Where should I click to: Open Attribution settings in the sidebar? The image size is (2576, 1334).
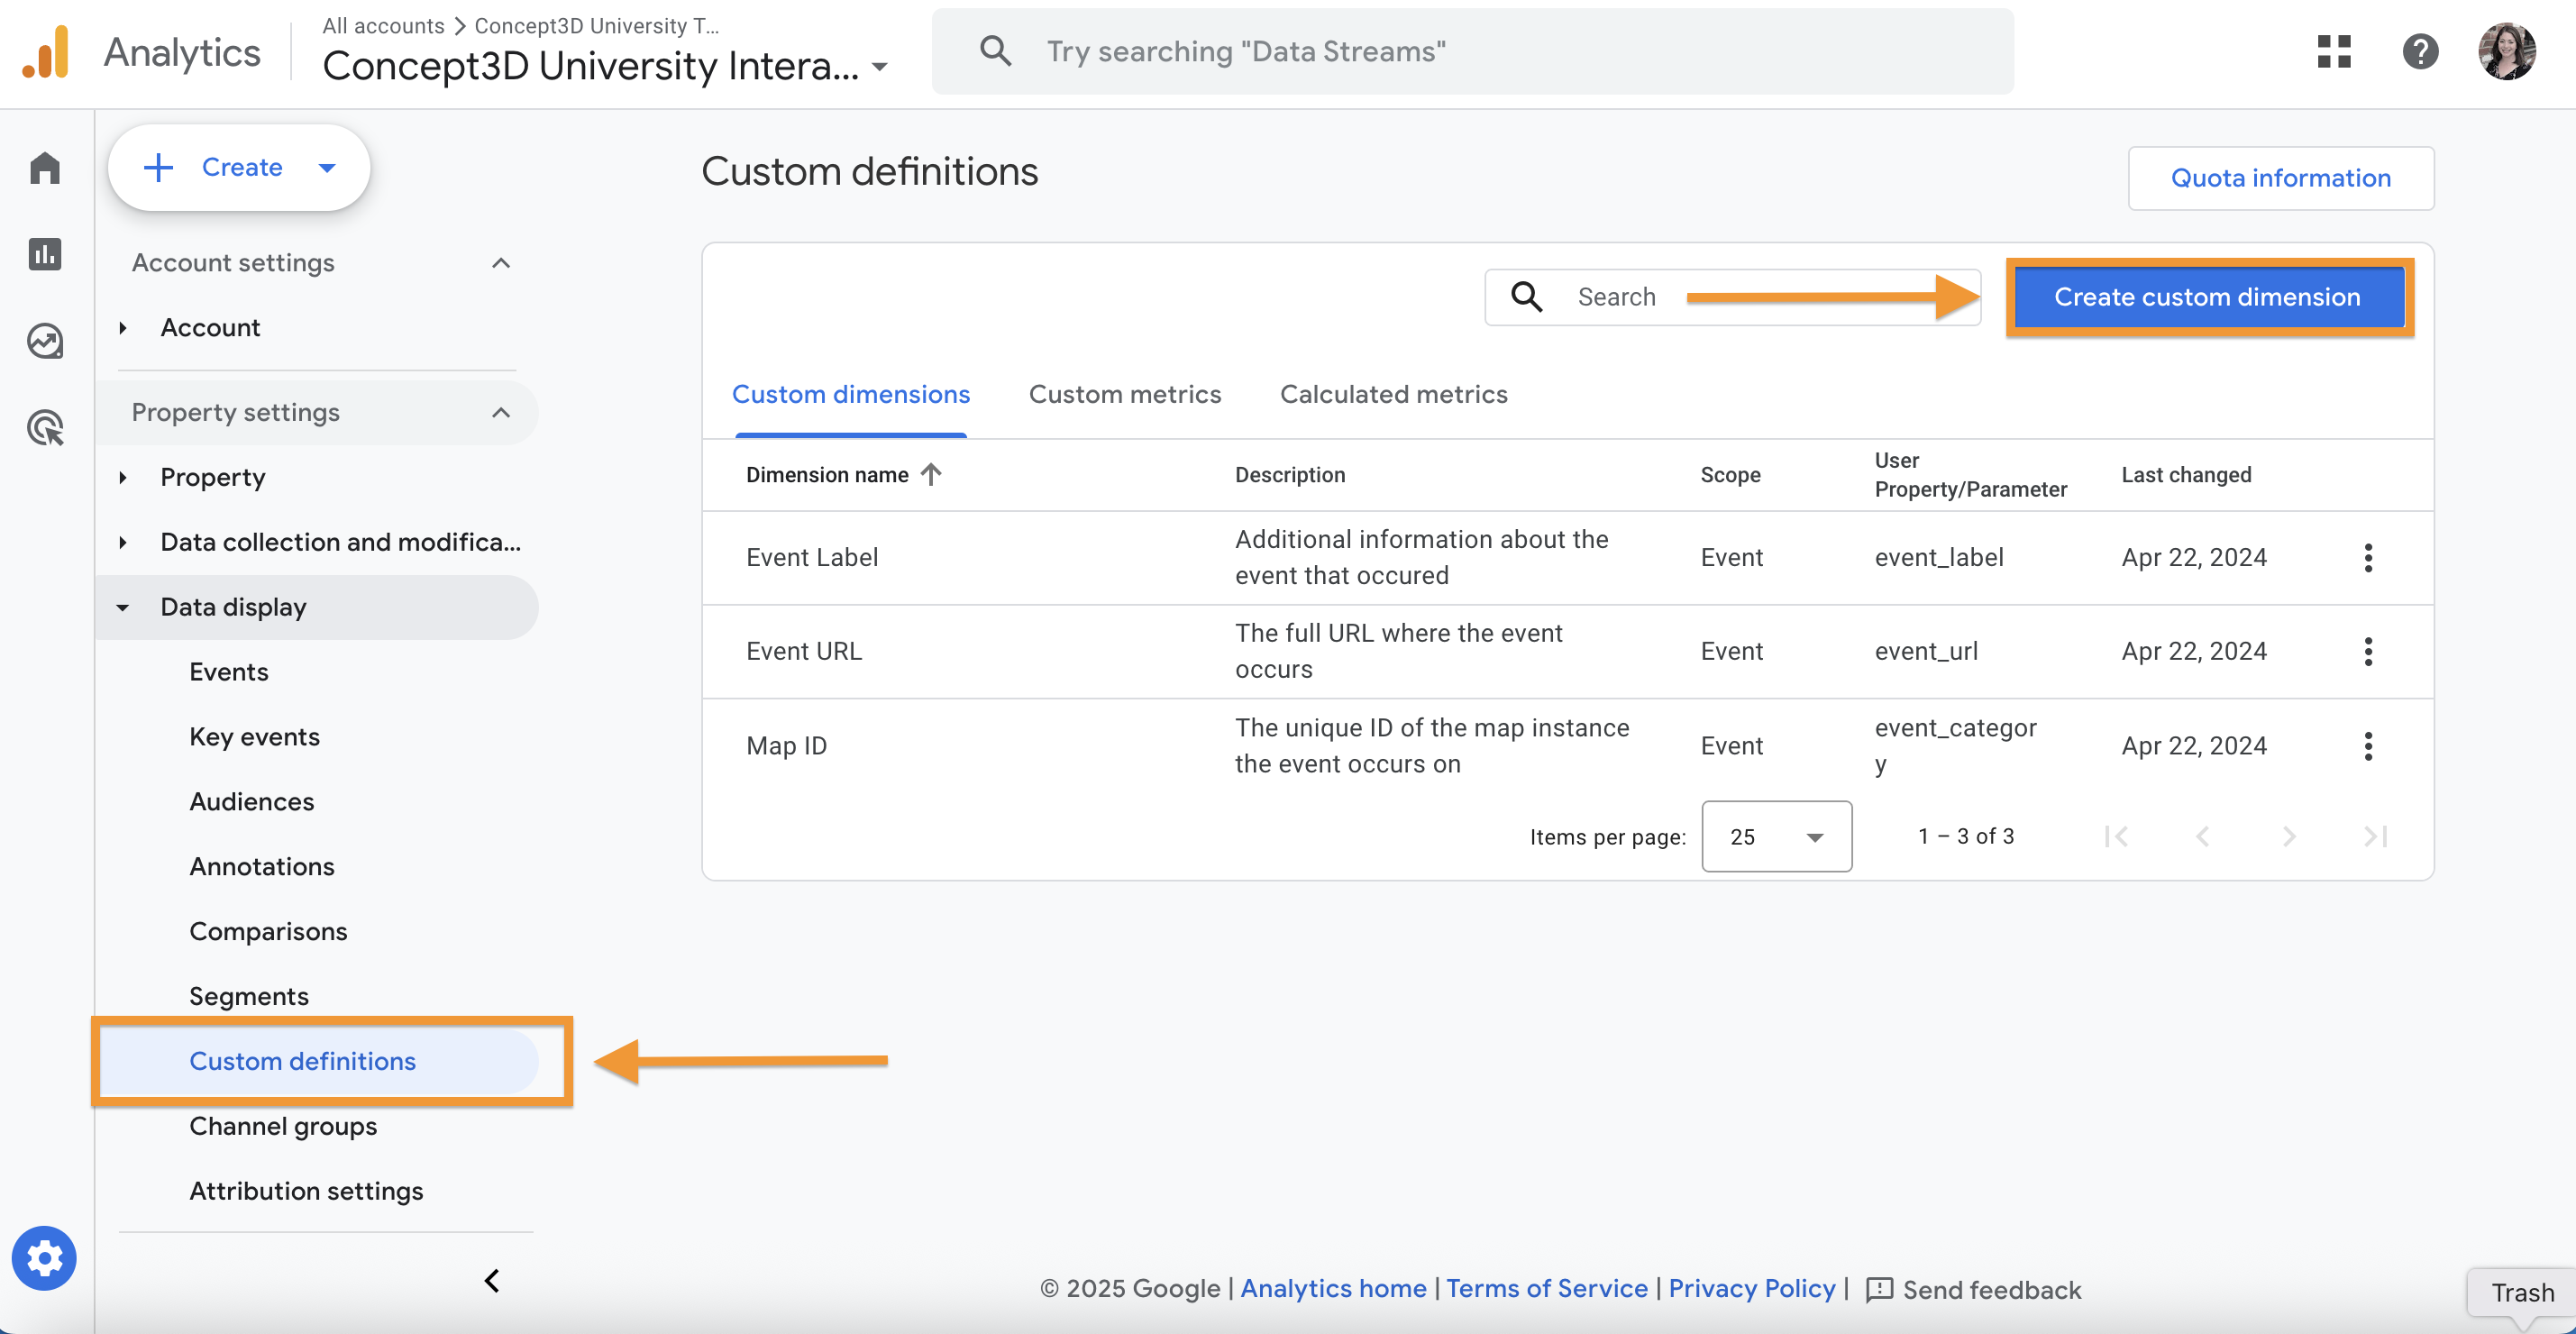pos(306,1191)
